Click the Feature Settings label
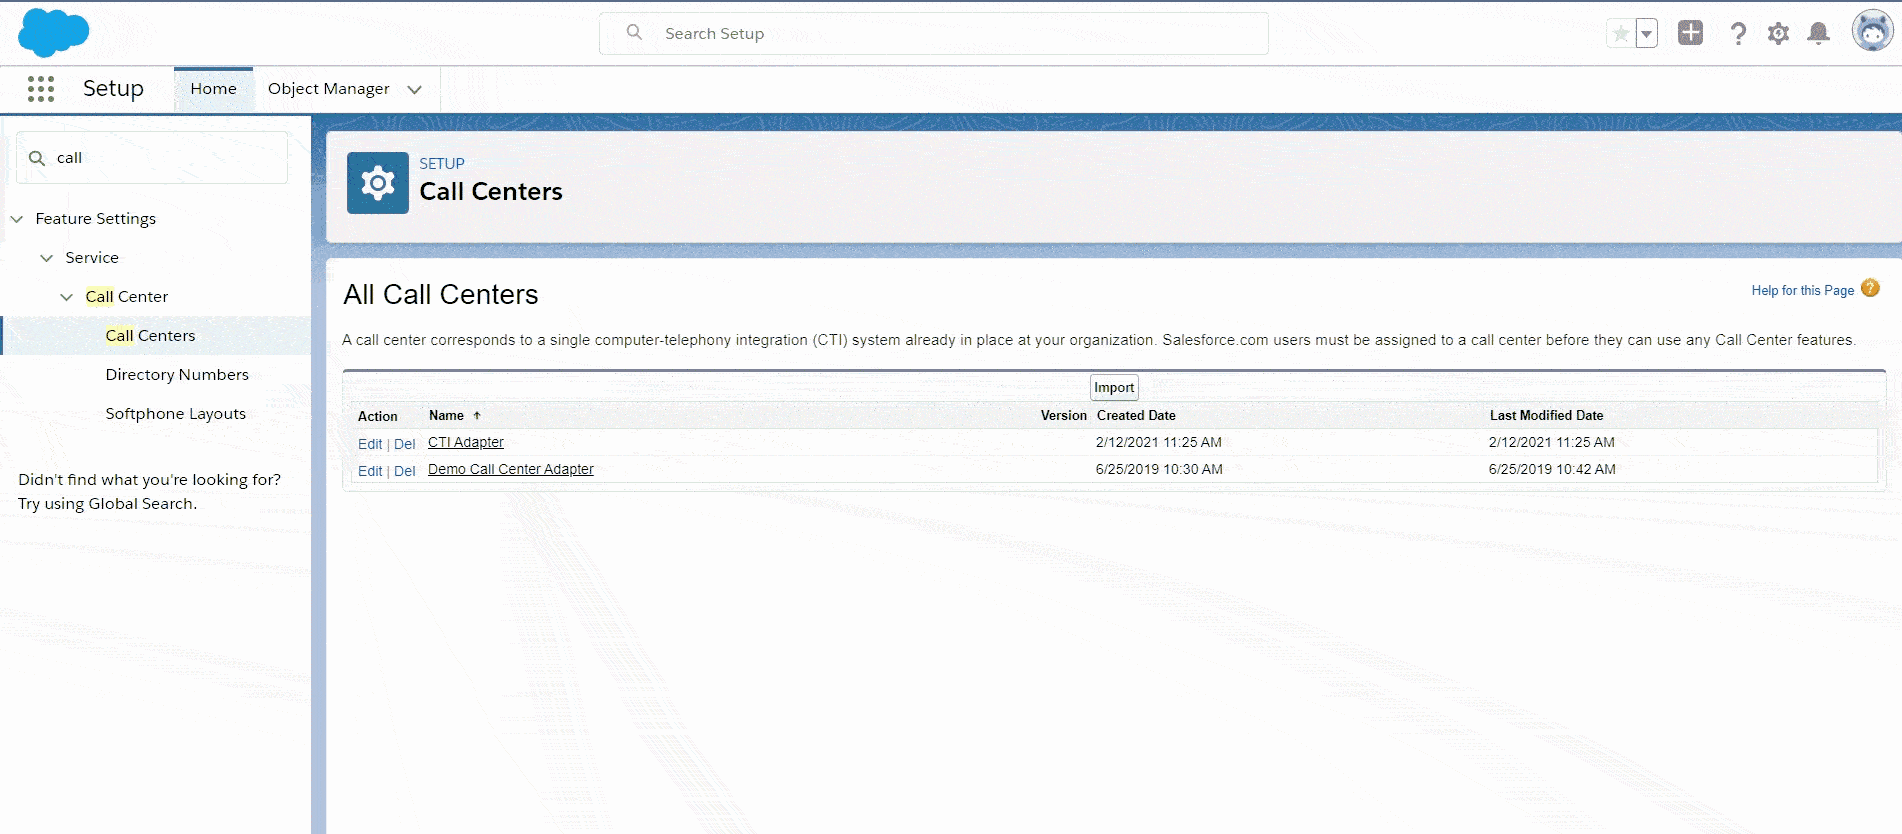This screenshot has width=1902, height=834. (x=96, y=219)
